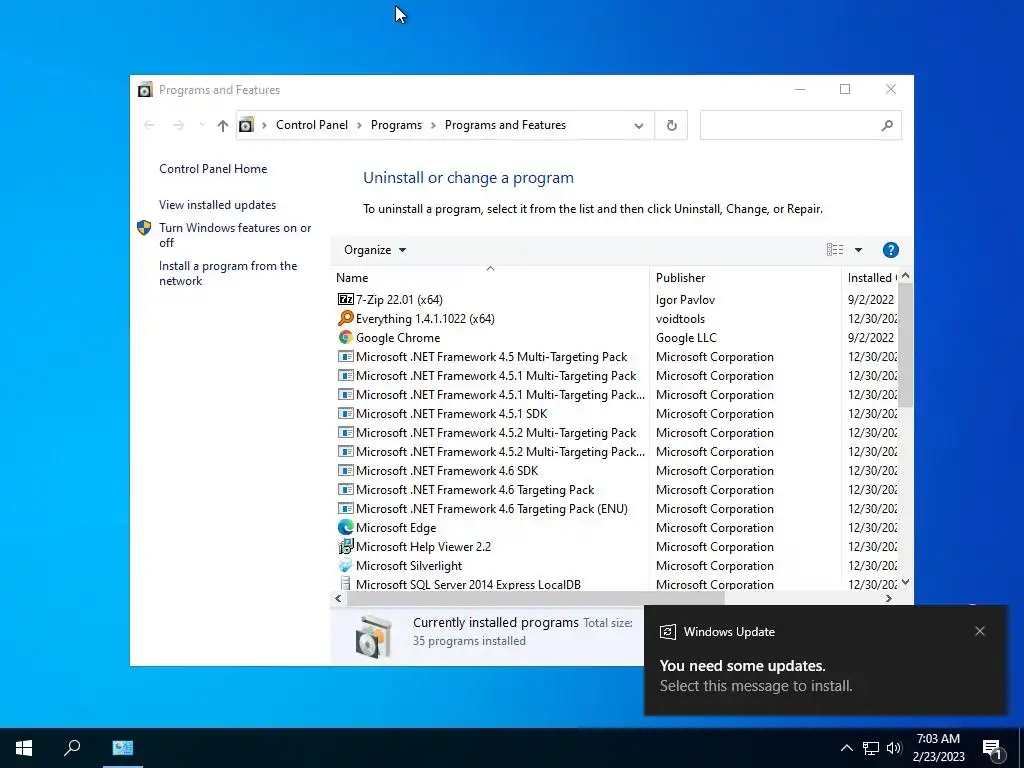Click the Microsoft Edge icon in list

pyautogui.click(x=345, y=527)
